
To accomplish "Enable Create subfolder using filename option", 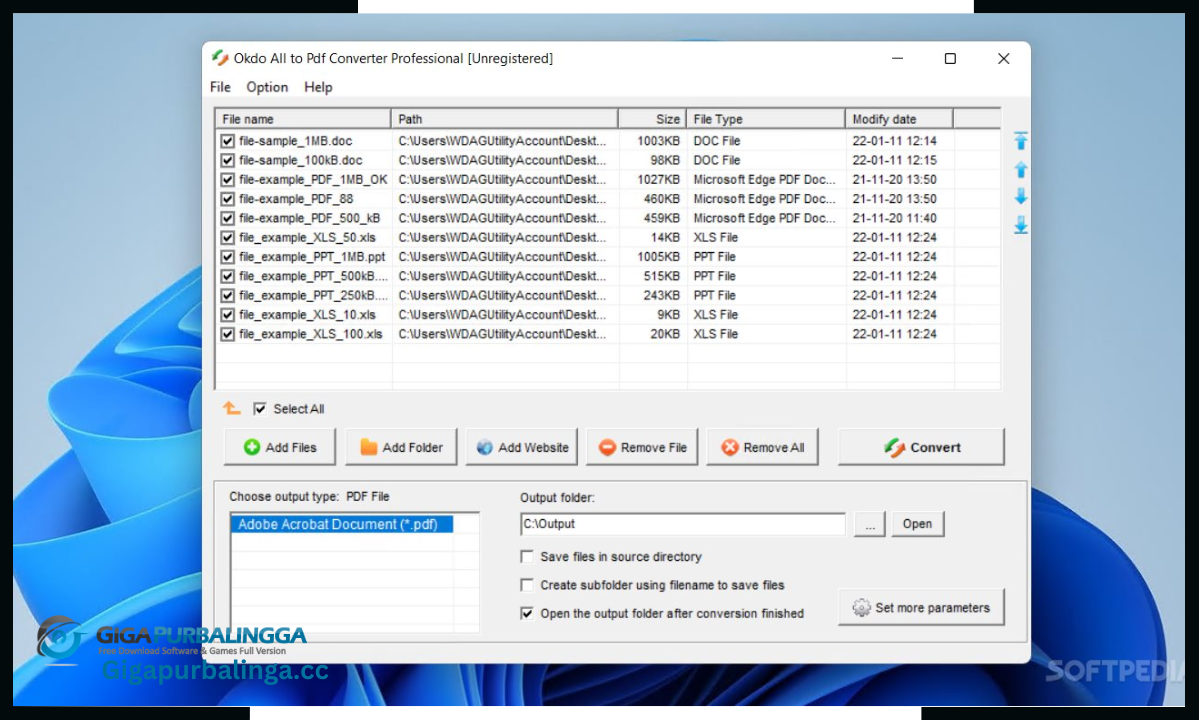I will (x=527, y=585).
